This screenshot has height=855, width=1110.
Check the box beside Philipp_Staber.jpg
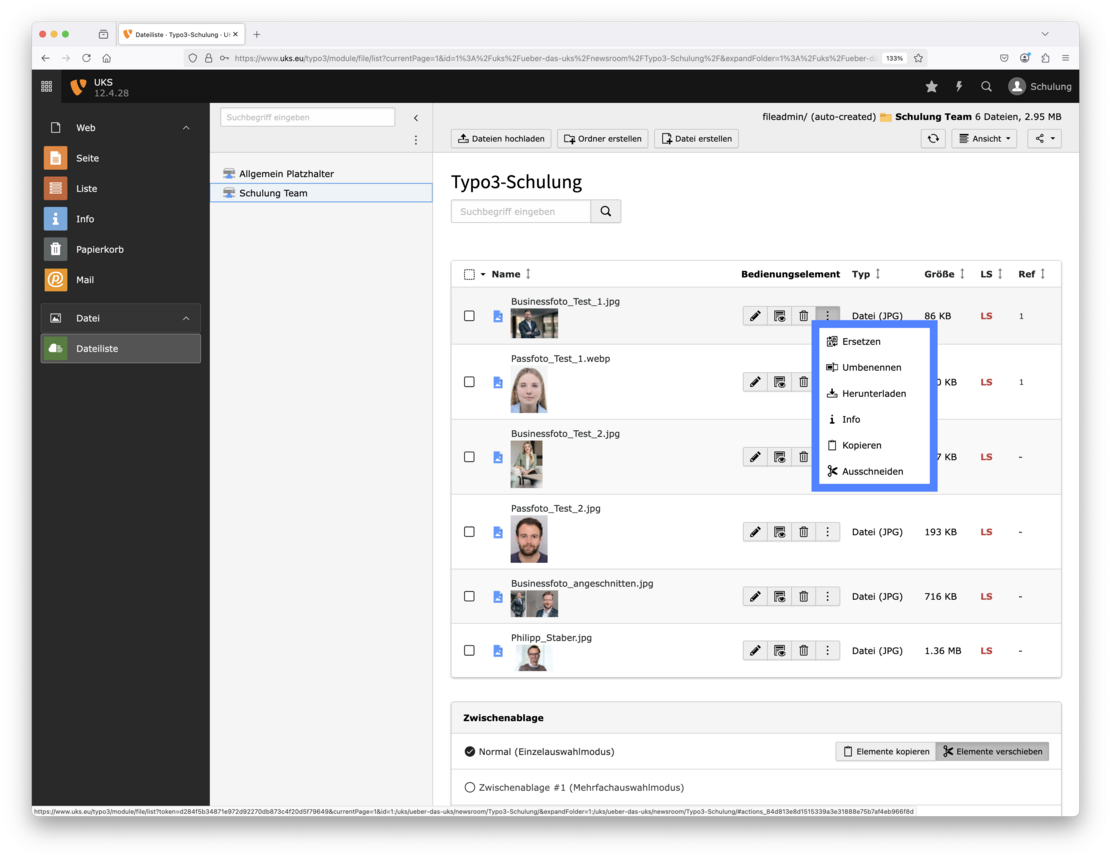[469, 651]
